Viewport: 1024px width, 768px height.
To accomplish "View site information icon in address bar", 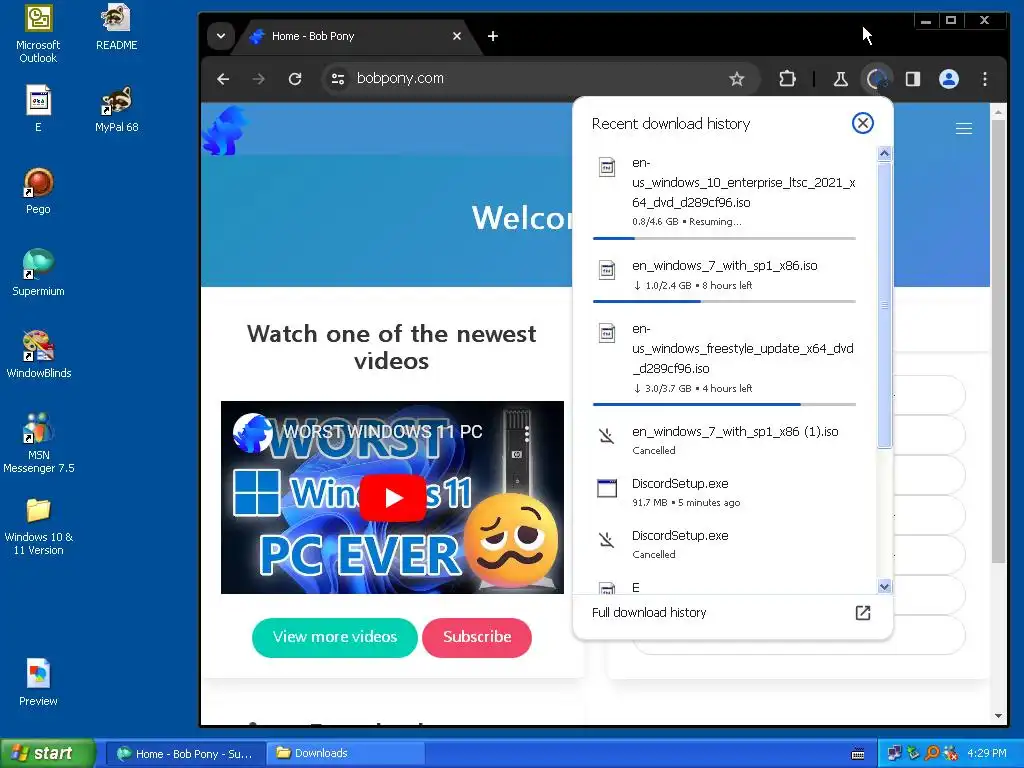I will [338, 79].
